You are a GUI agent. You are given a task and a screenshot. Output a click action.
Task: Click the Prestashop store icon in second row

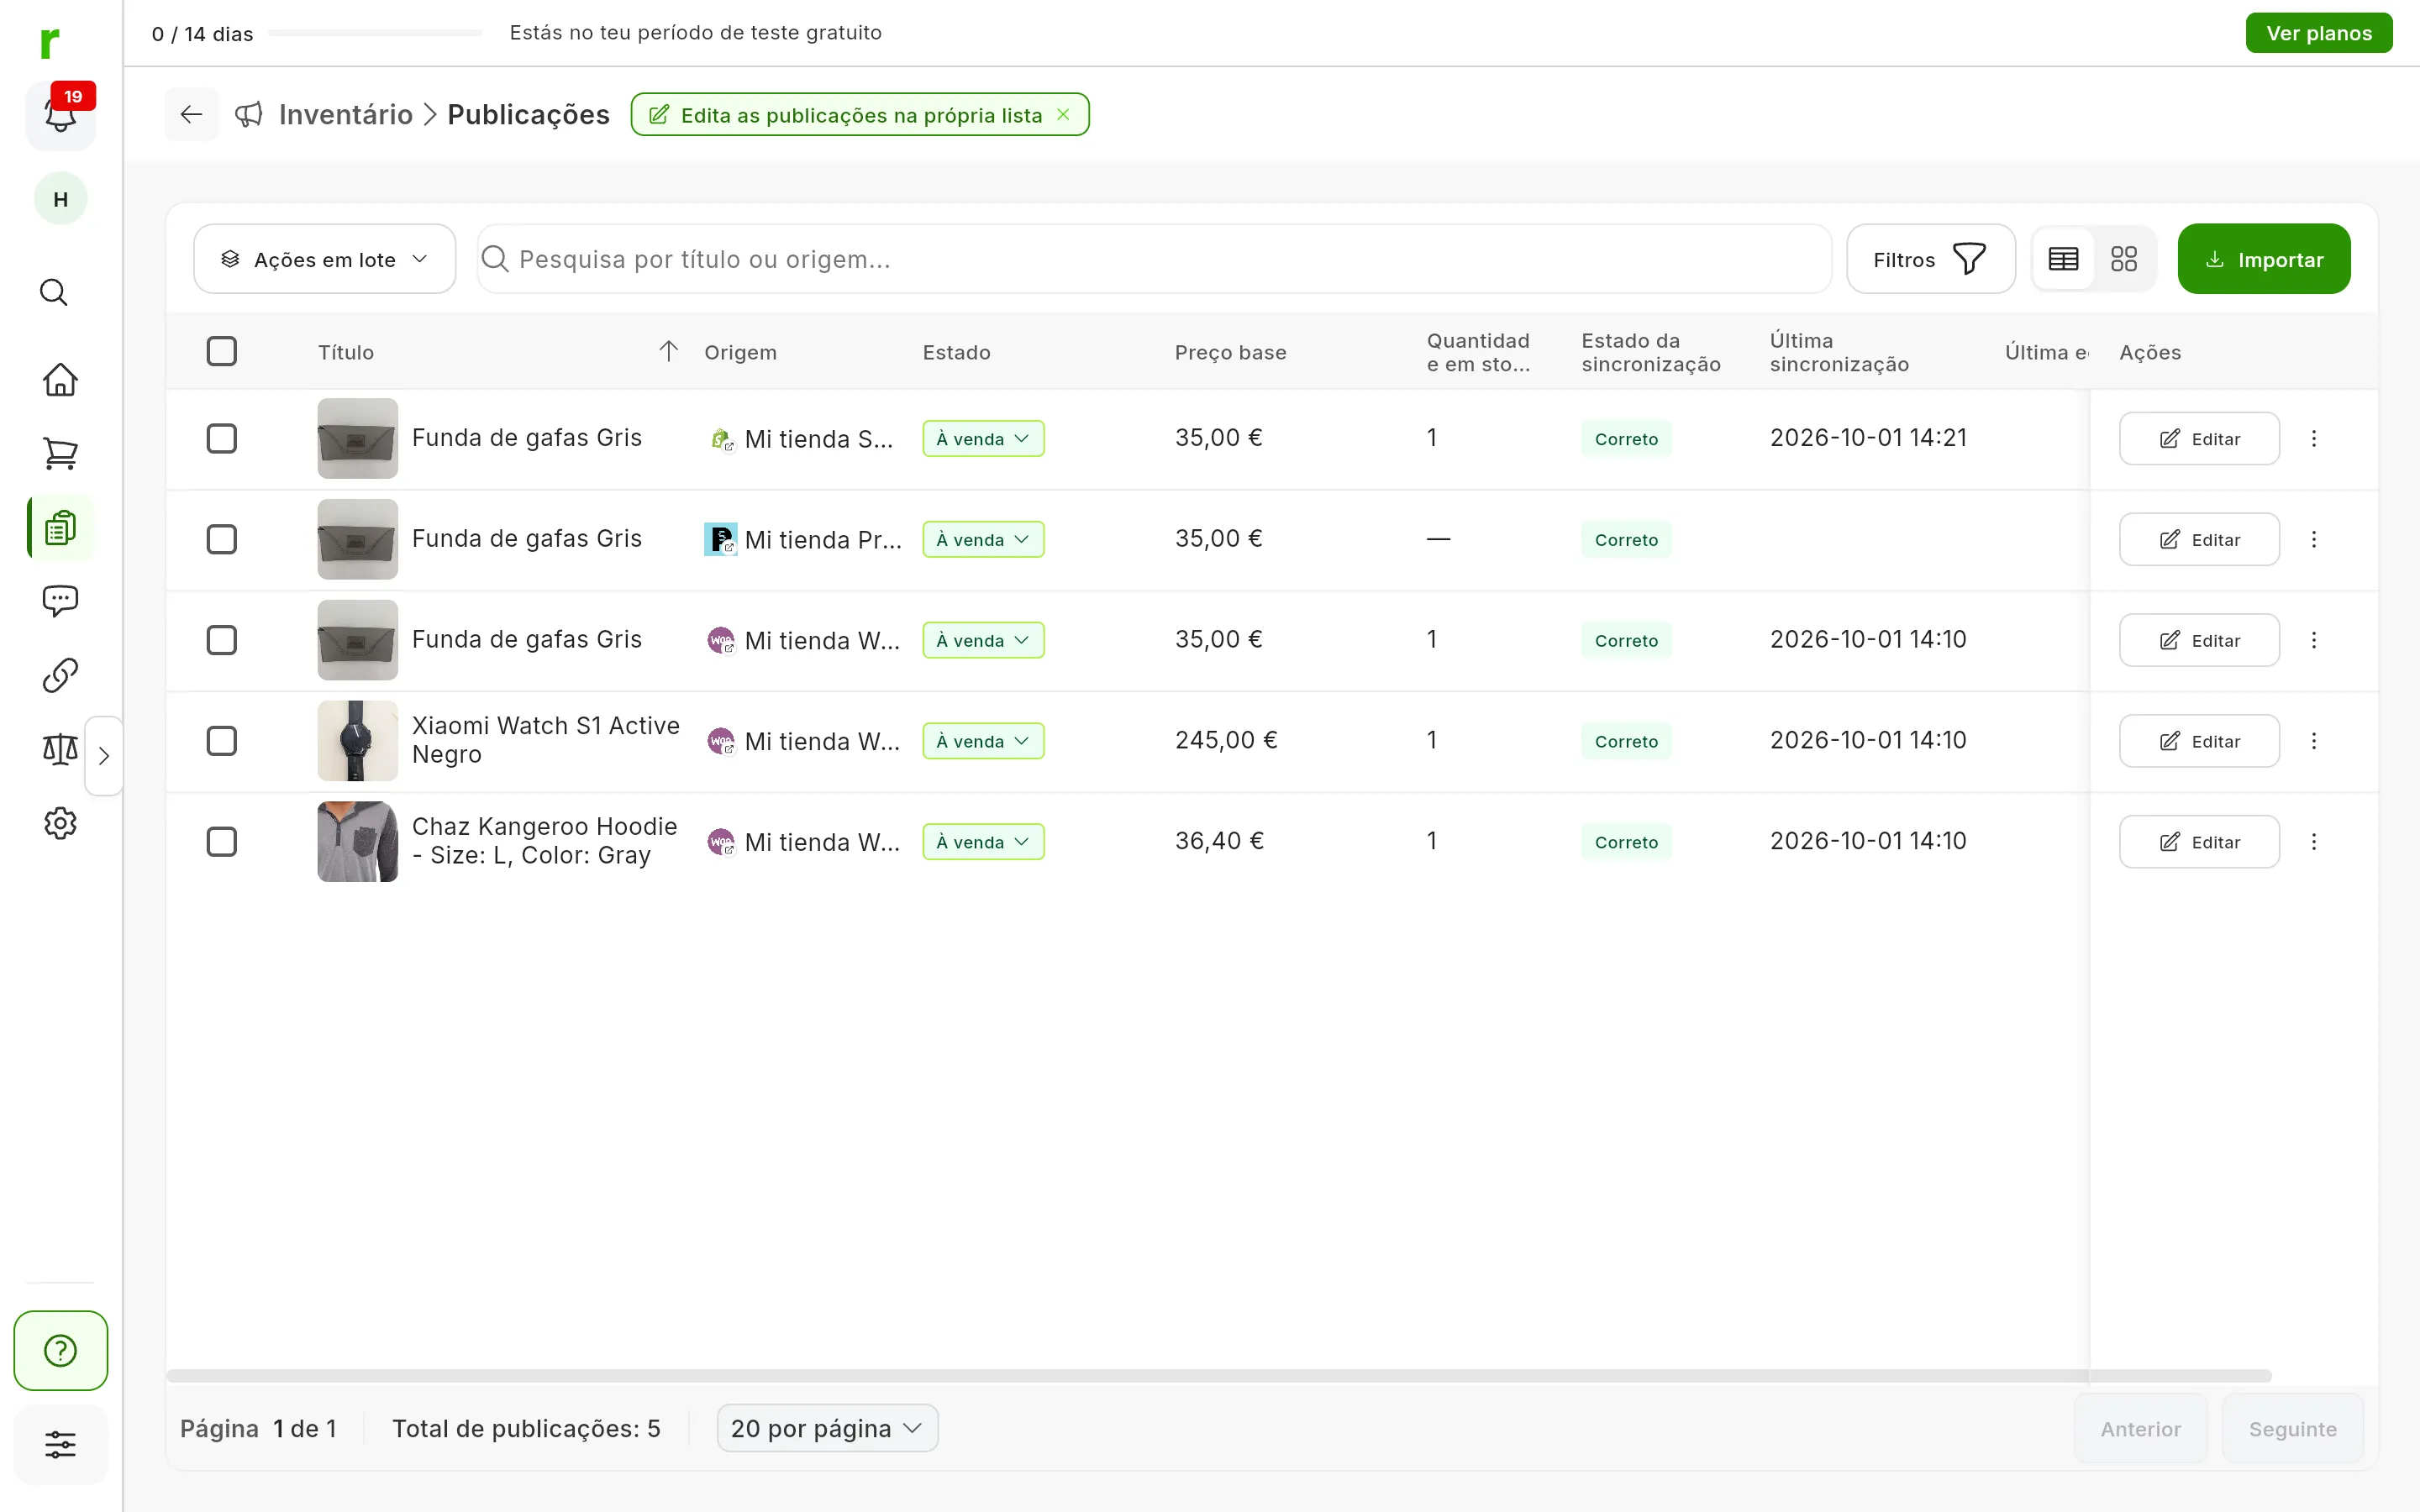click(721, 539)
